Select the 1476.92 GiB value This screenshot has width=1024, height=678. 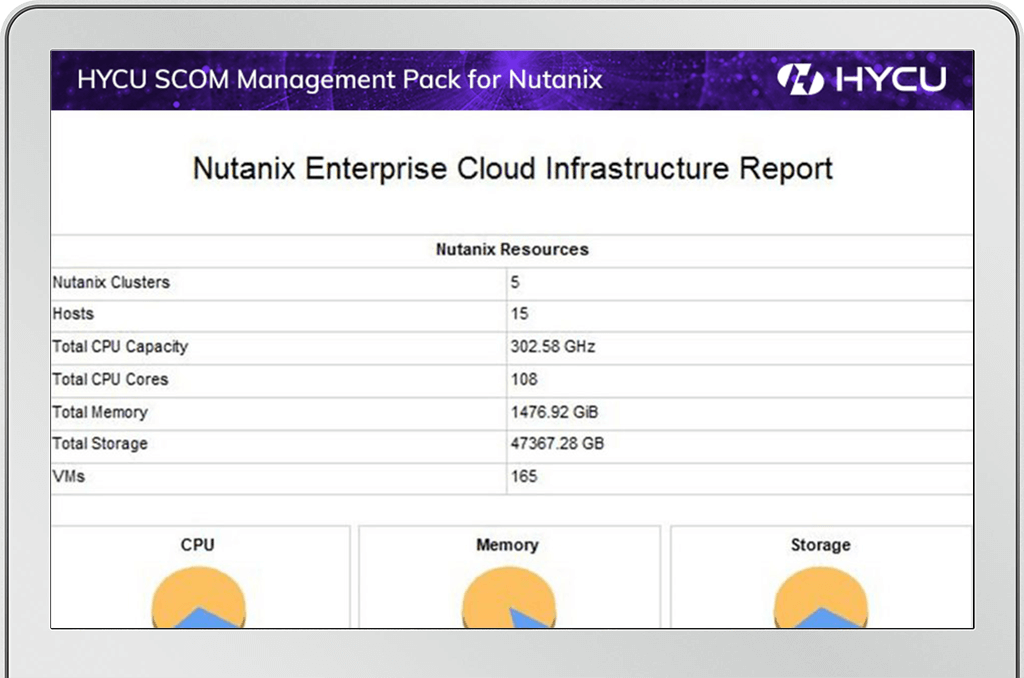click(x=554, y=412)
